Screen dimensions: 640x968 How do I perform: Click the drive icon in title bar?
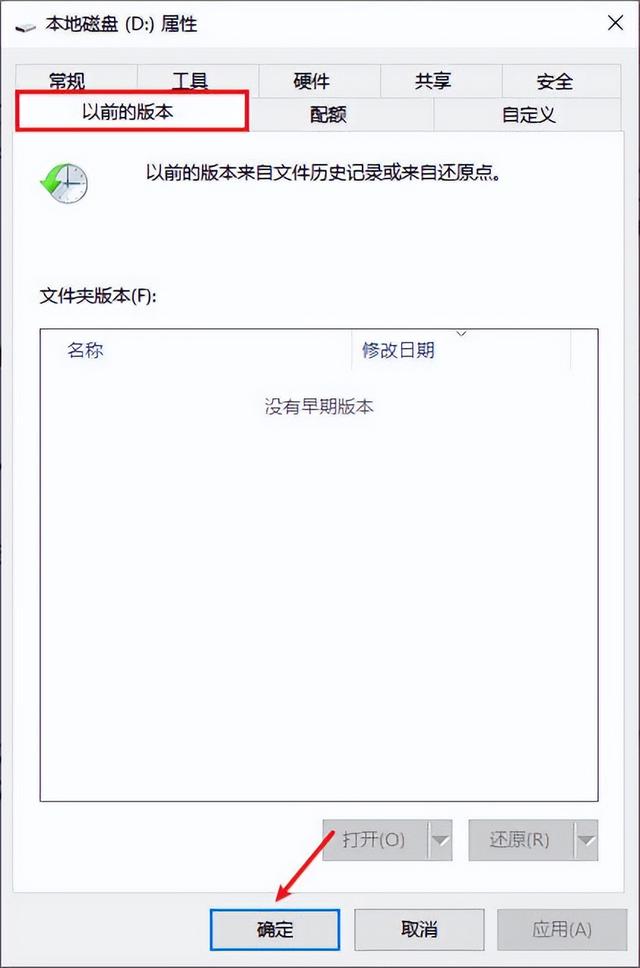coord(26,27)
